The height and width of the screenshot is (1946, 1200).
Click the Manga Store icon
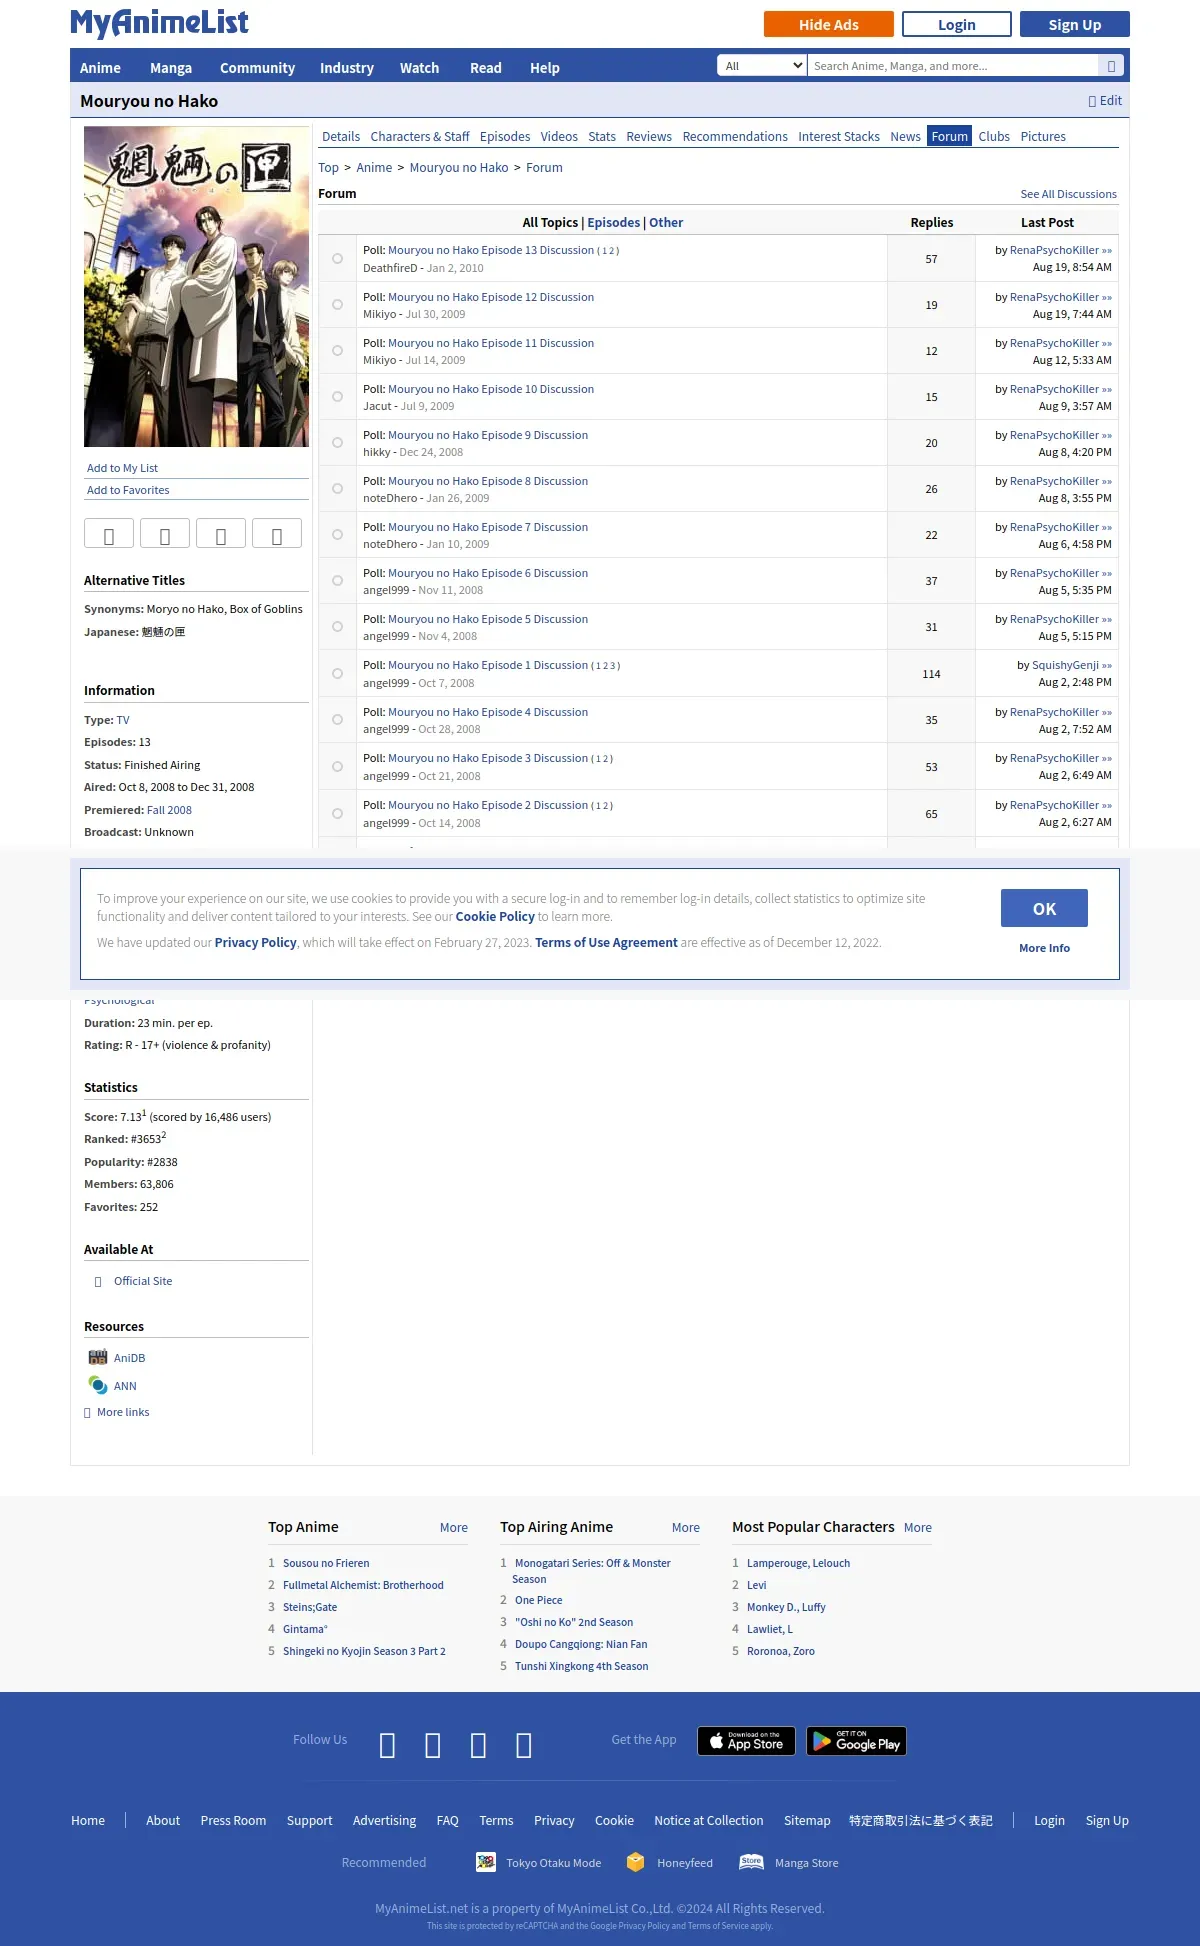(x=752, y=1862)
